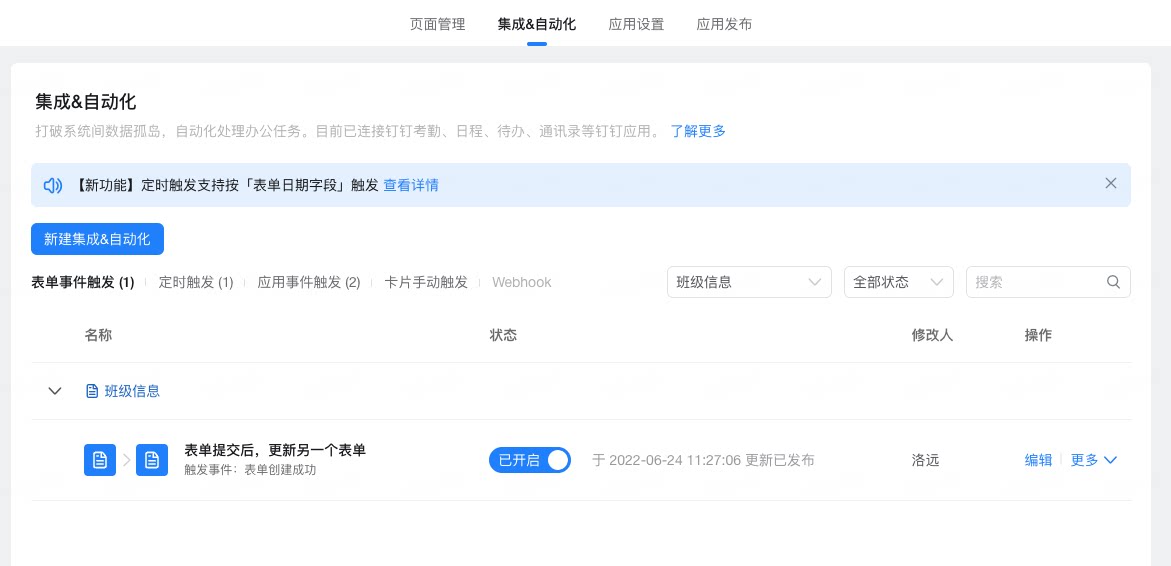The image size is (1171, 566).
Task: Switch to the 页面管理 tab
Action: point(438,24)
